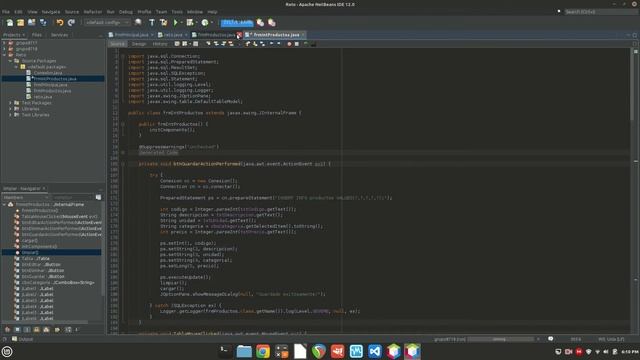Expand the grupo8717 project node
640x360 pixels.
coord(4,42)
